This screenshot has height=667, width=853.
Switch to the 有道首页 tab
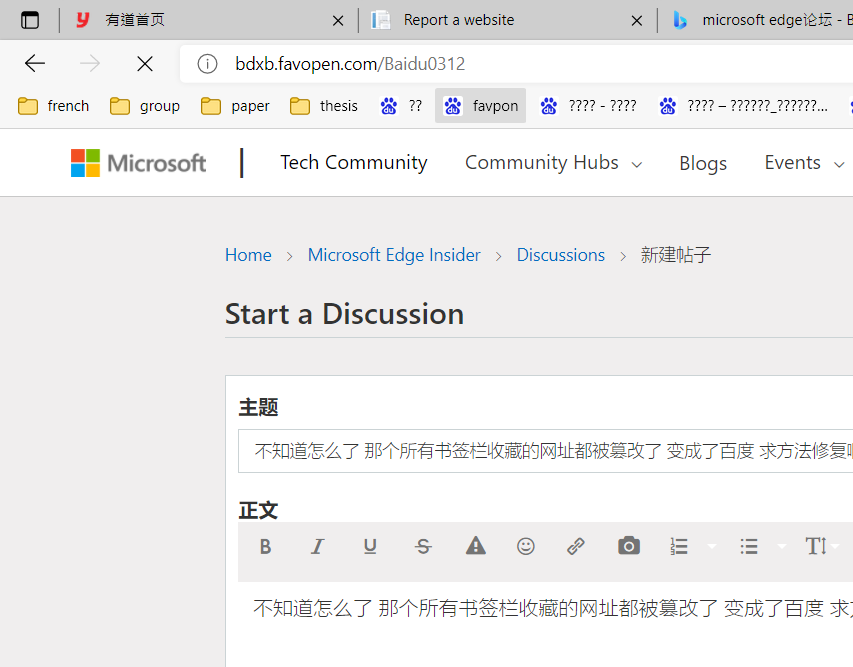(x=209, y=20)
